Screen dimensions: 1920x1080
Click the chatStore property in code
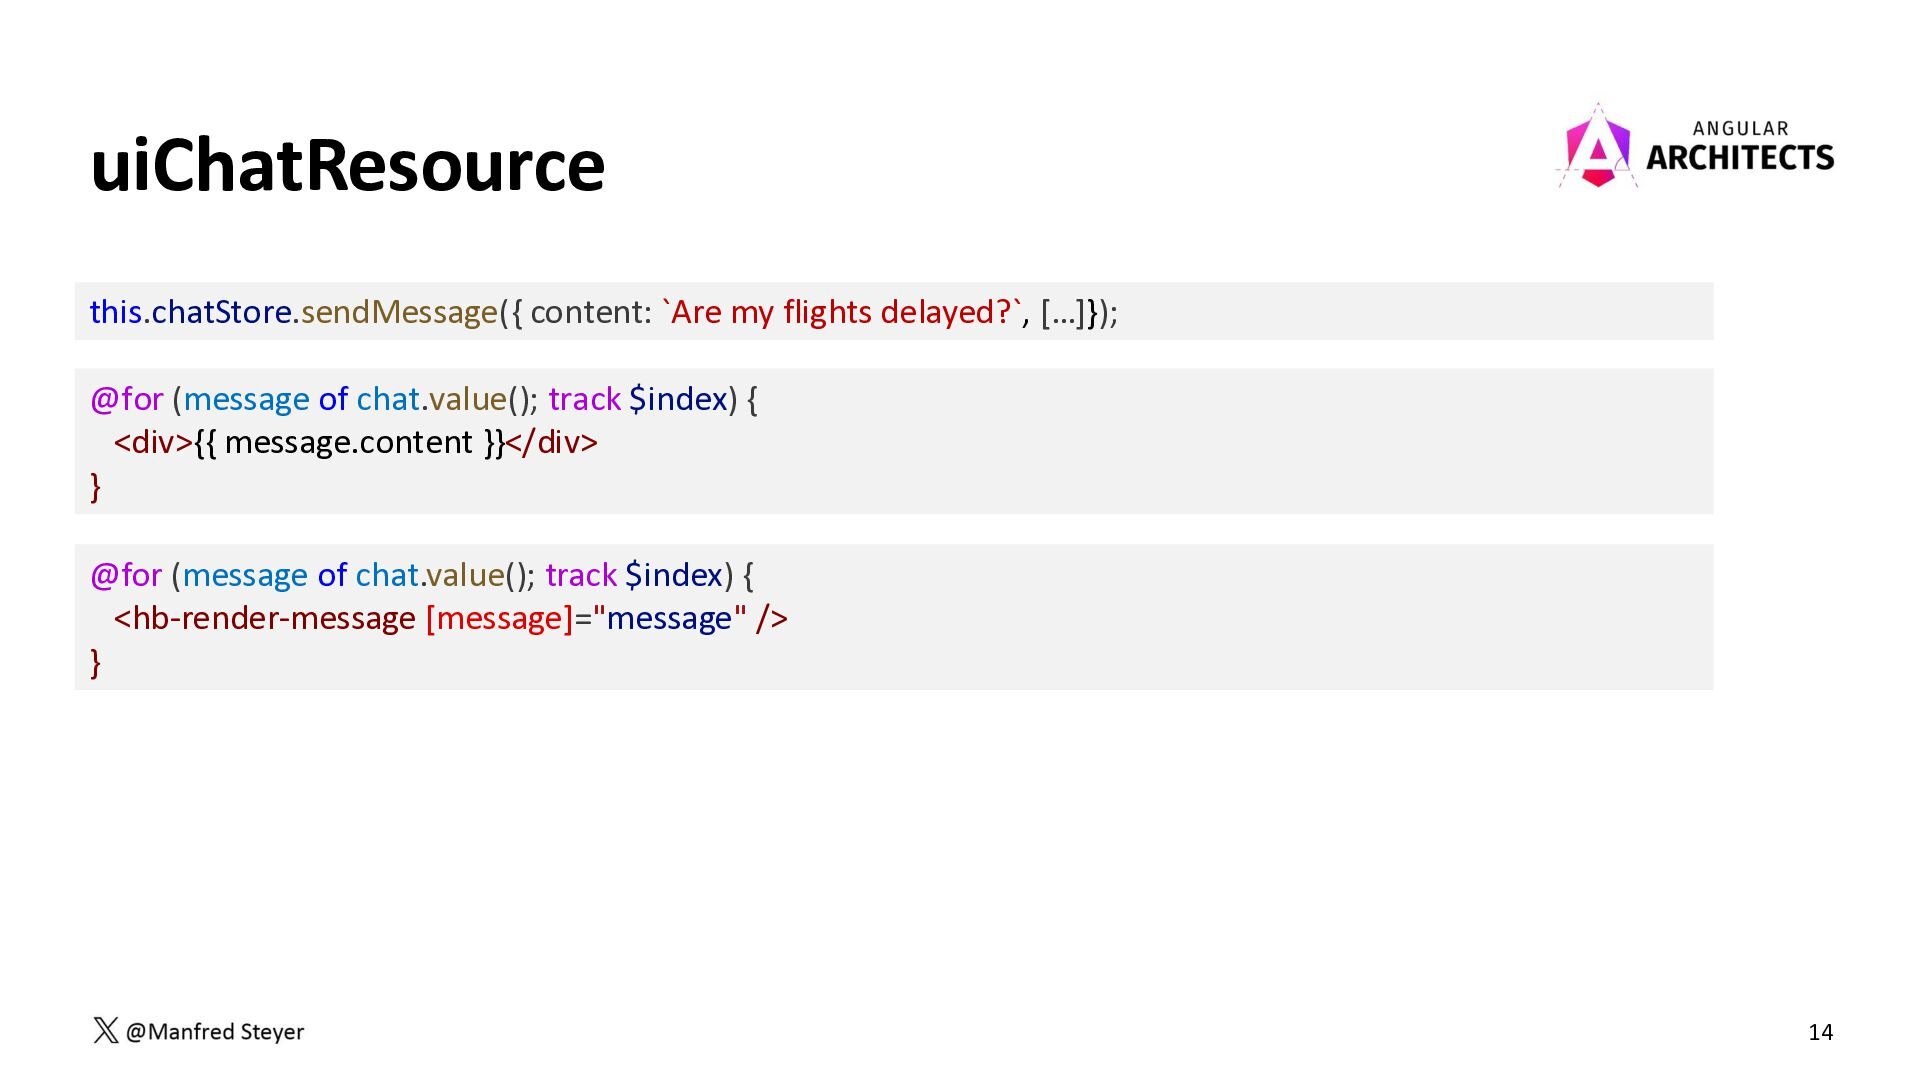221,313
